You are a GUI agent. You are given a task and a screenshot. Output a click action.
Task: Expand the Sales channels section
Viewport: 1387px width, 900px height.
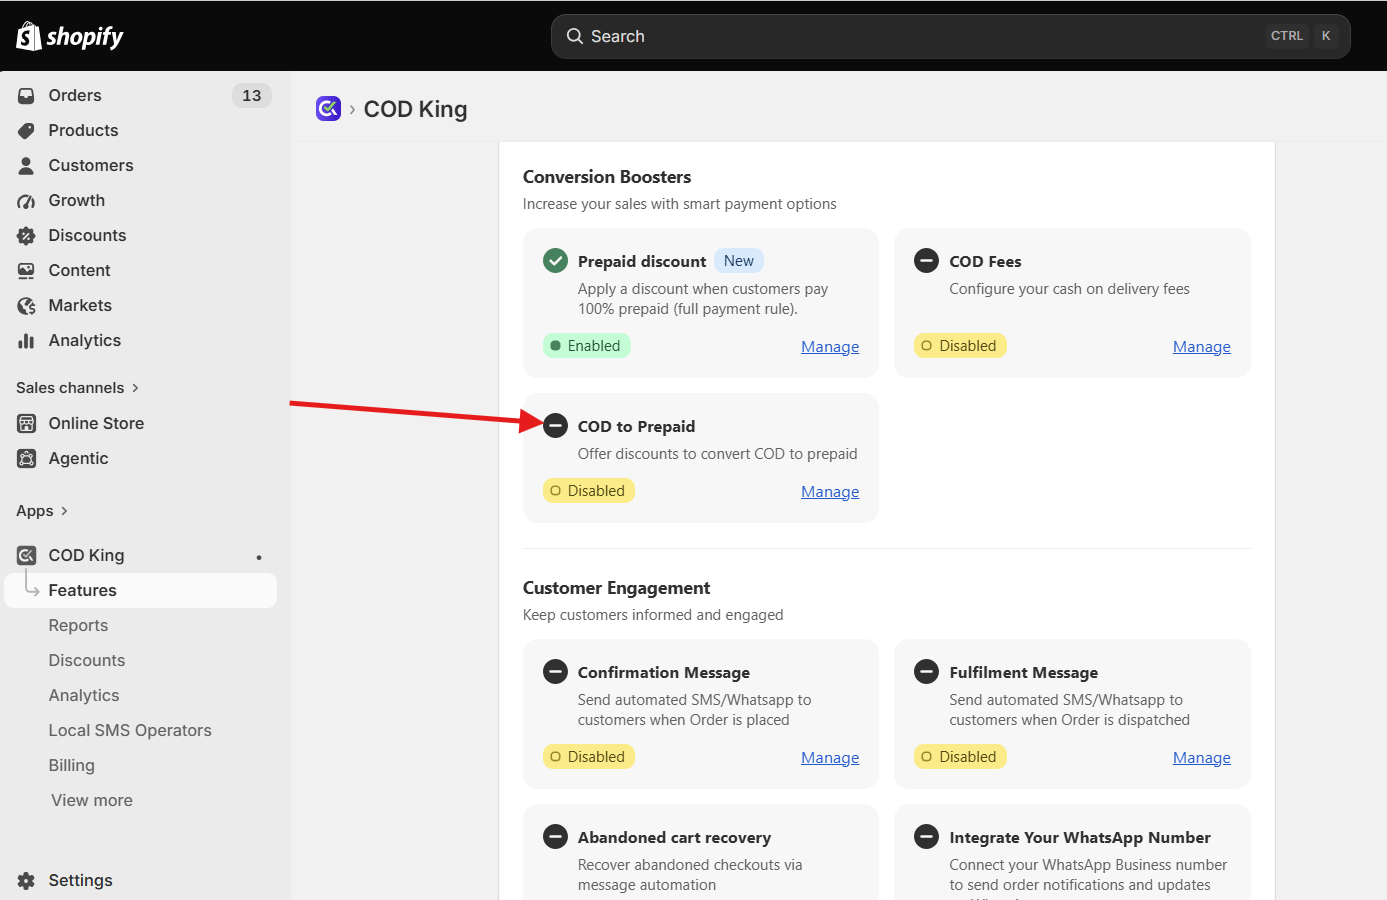point(78,388)
